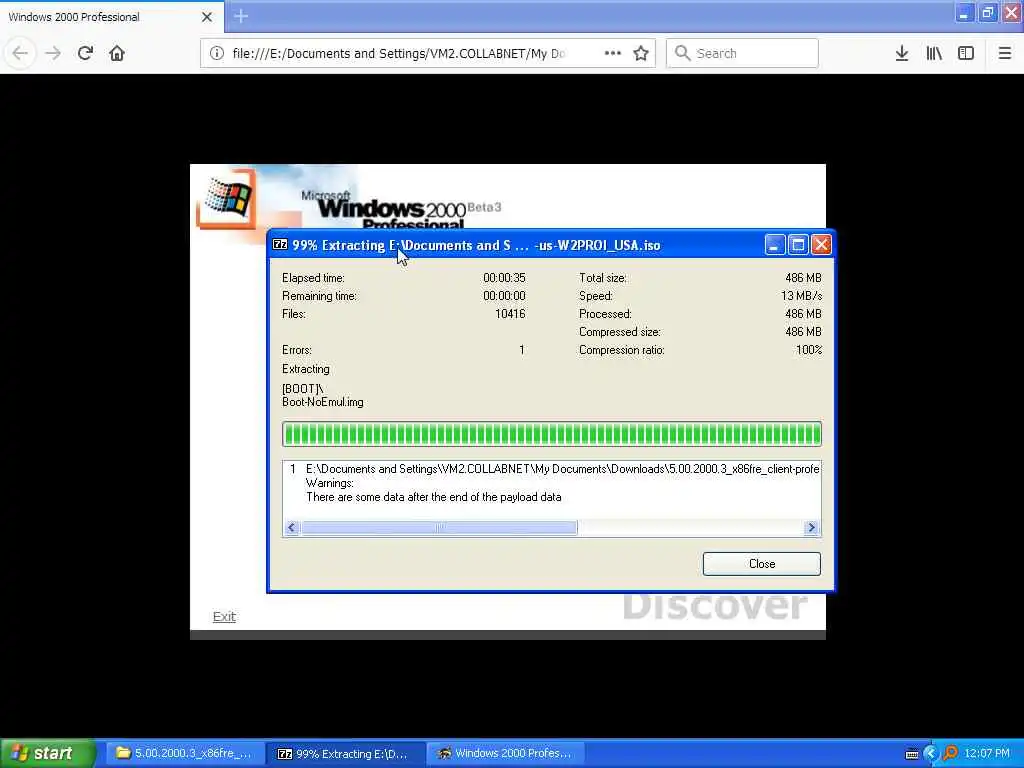Click the 12:07 PM taskbar clock
Screen dimensions: 1024x768
coord(987,754)
